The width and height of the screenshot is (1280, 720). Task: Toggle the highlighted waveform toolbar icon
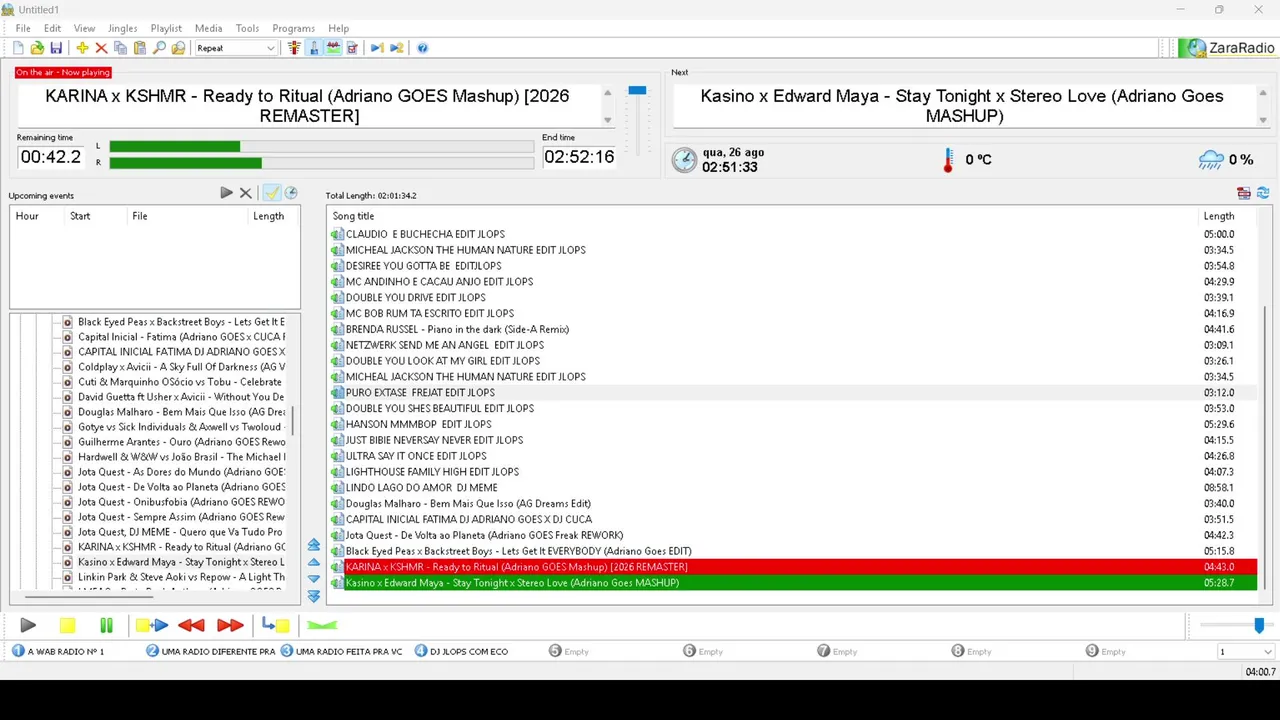point(333,48)
